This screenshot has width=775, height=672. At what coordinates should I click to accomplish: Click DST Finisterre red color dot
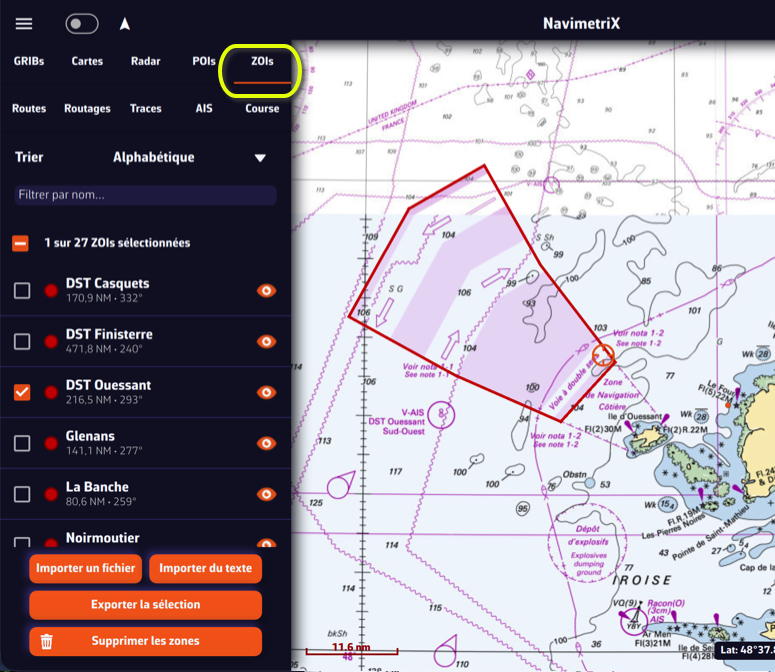pos(51,341)
